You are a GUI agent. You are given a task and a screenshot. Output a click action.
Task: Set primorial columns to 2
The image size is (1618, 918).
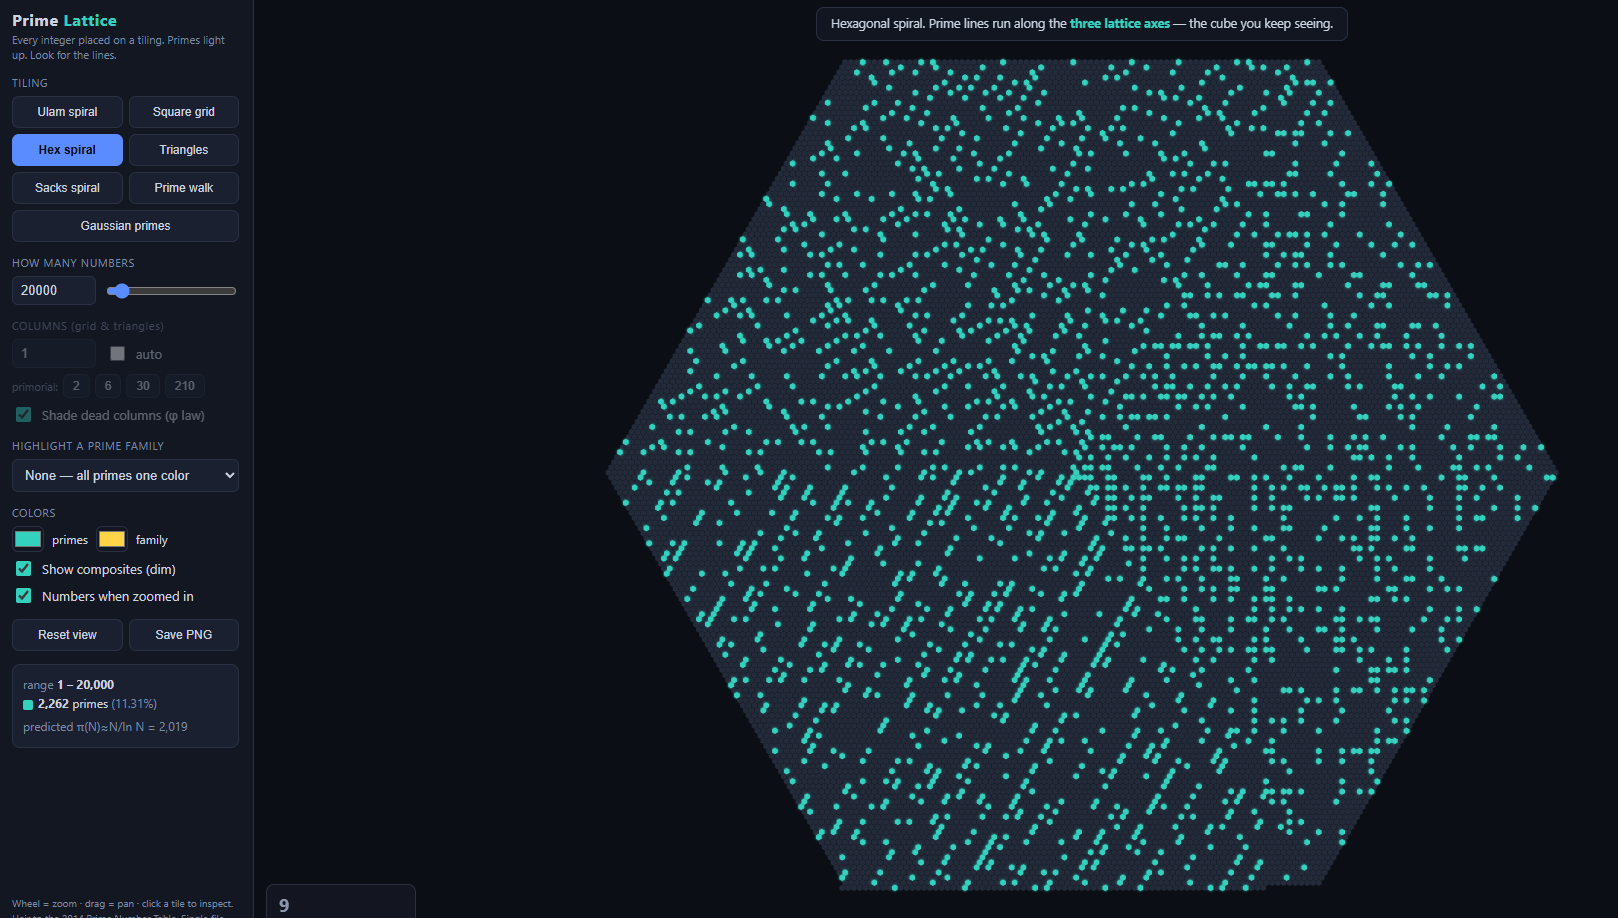click(x=76, y=386)
